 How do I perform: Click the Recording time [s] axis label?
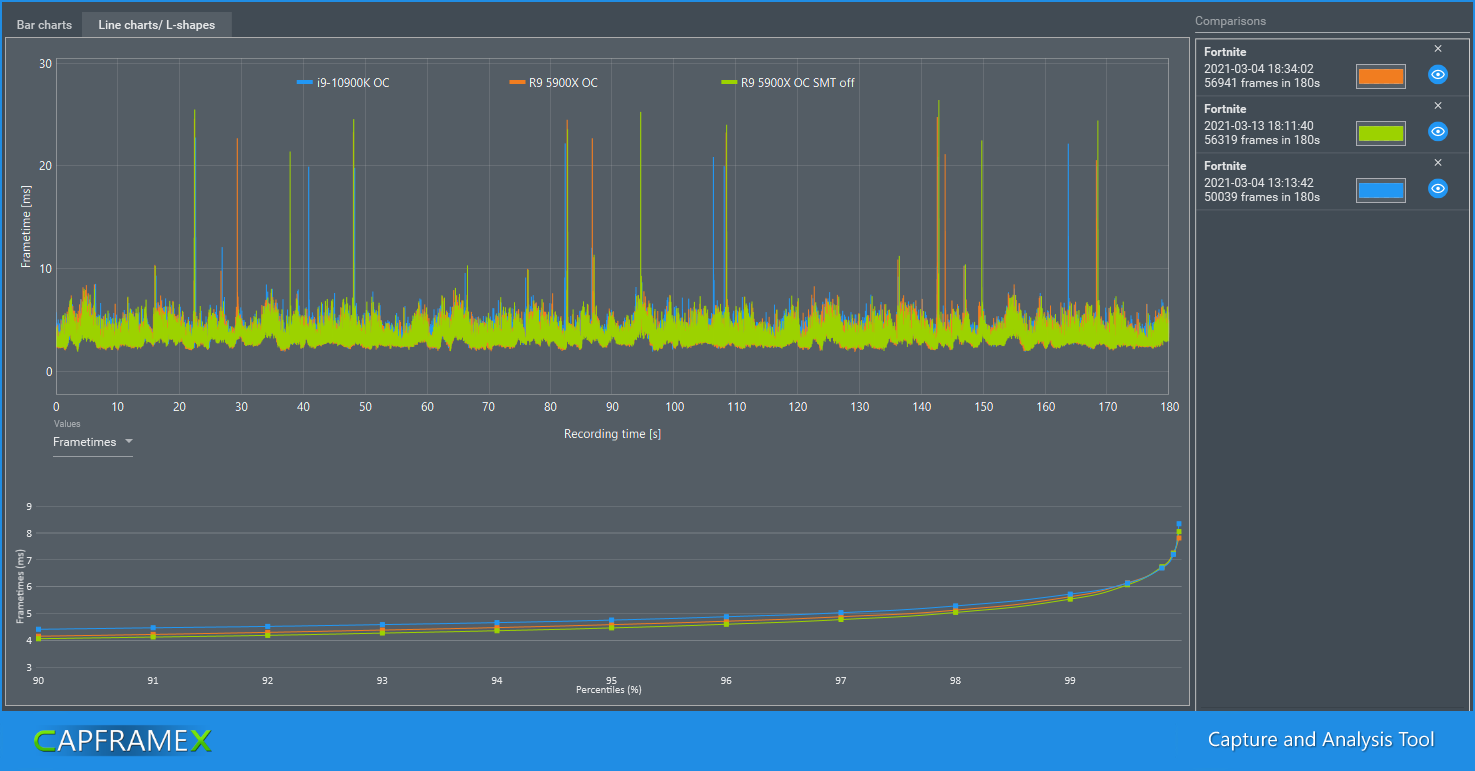(x=612, y=434)
